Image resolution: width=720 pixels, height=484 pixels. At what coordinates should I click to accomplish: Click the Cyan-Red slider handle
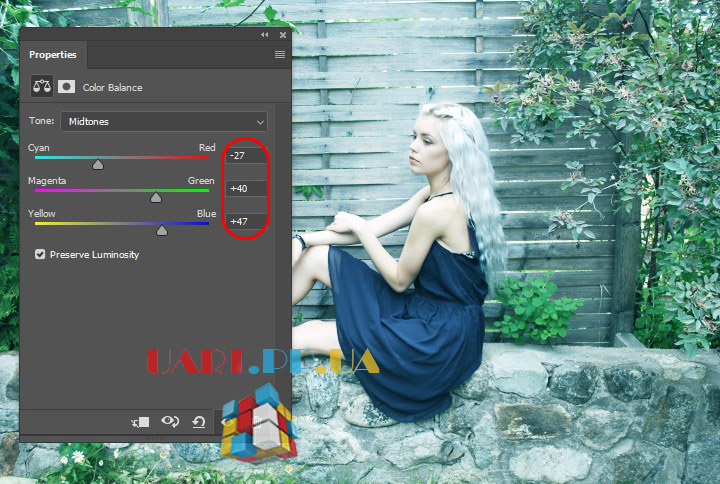tap(98, 164)
